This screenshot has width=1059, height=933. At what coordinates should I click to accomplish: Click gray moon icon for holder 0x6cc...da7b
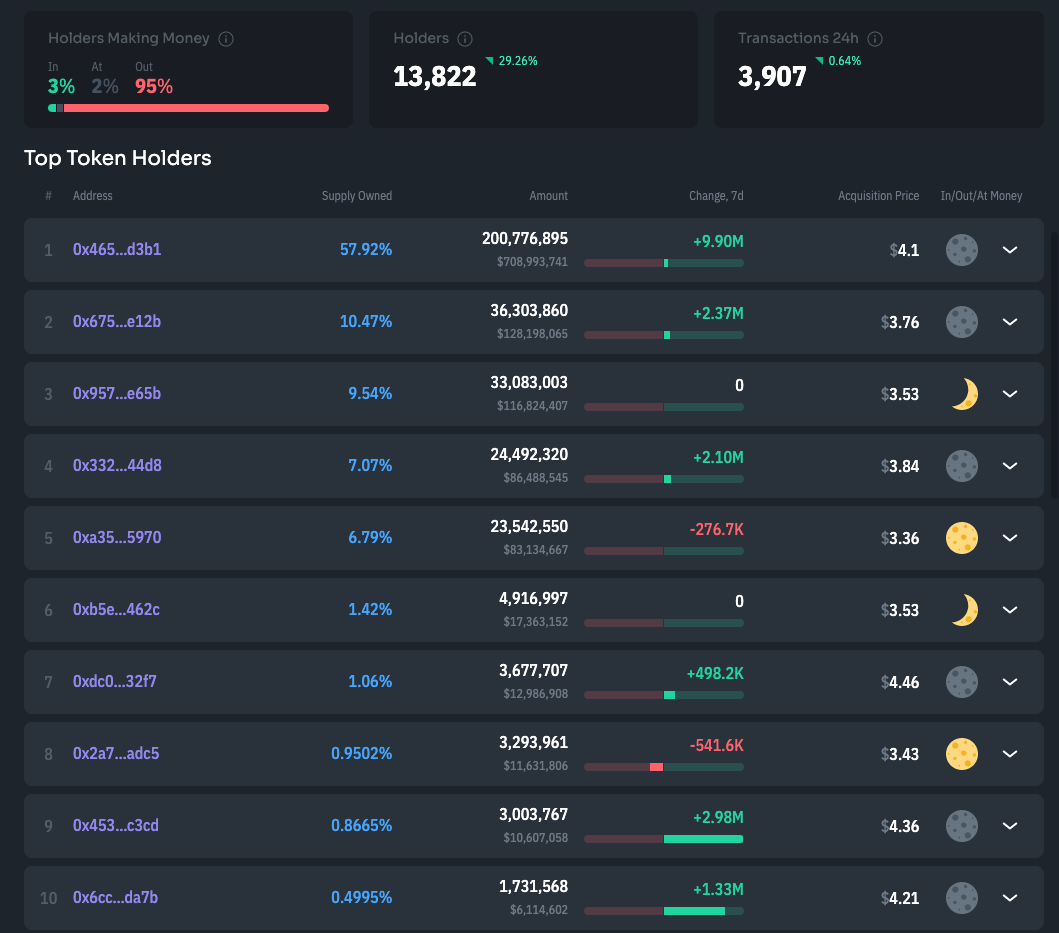(962, 898)
